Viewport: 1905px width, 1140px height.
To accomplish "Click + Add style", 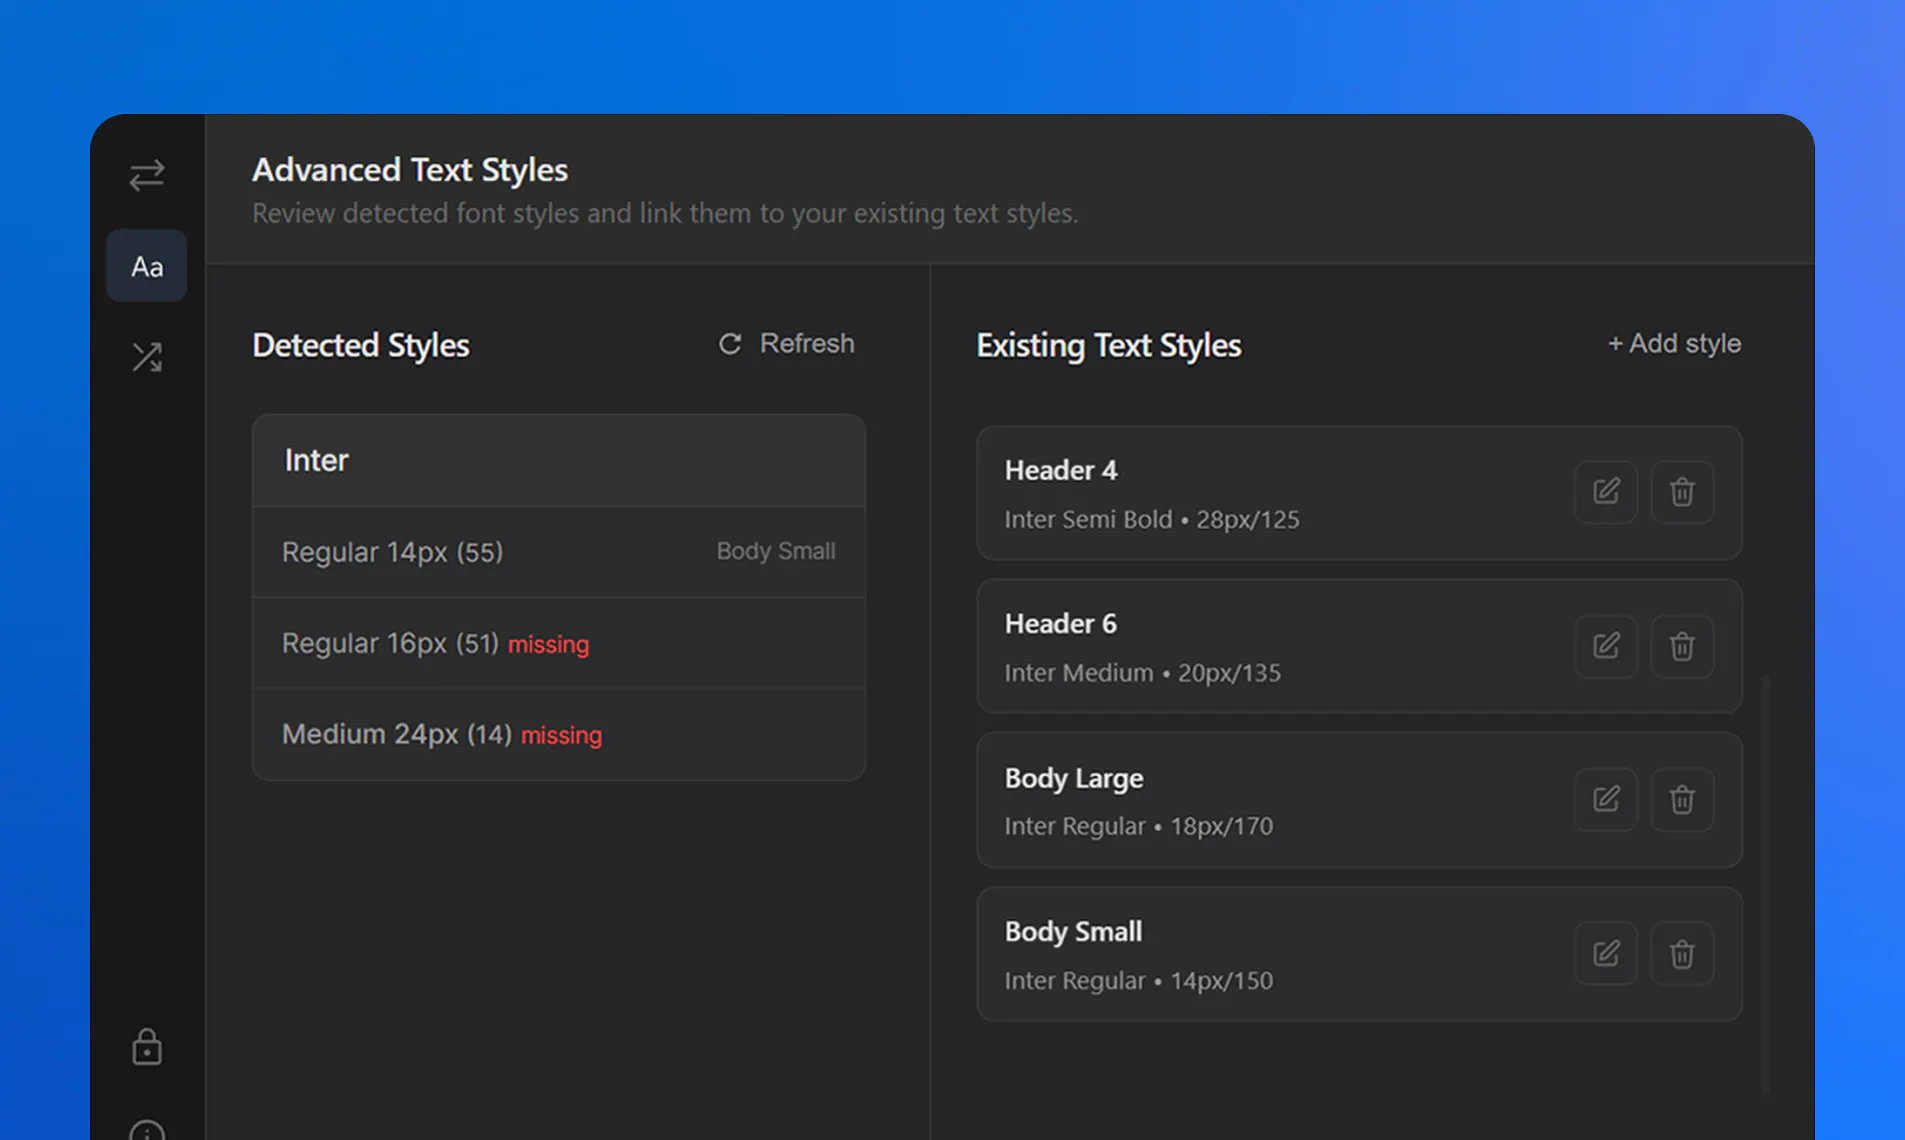I will point(1674,344).
